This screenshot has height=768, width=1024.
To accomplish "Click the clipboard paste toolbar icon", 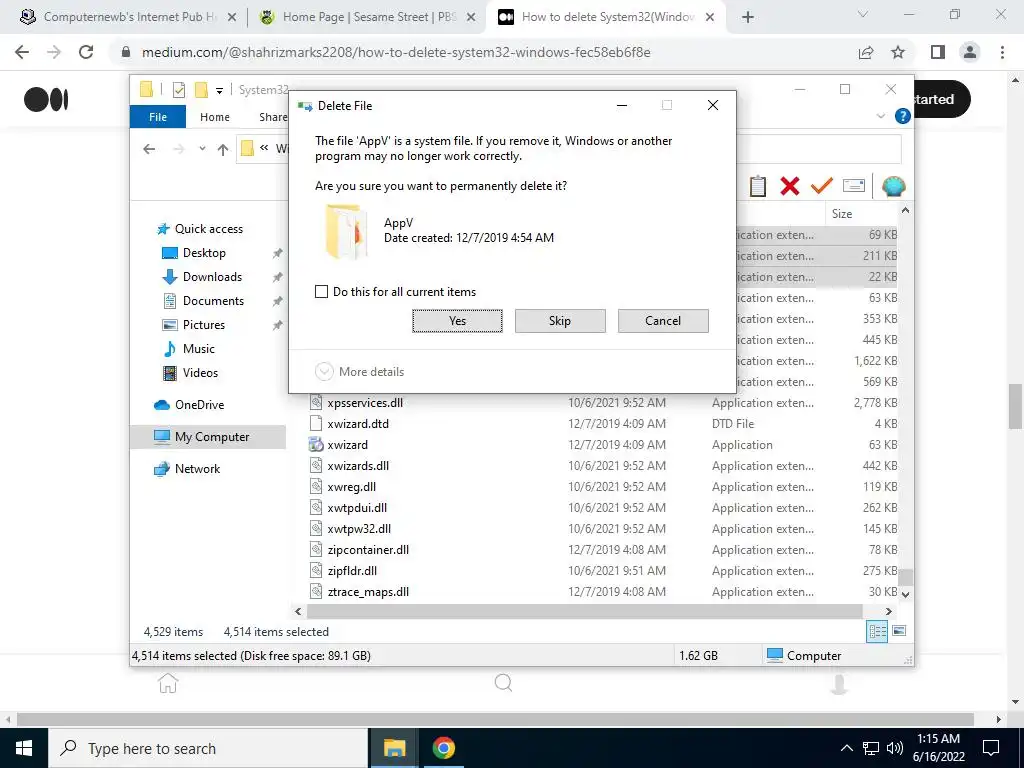I will 758,186.
